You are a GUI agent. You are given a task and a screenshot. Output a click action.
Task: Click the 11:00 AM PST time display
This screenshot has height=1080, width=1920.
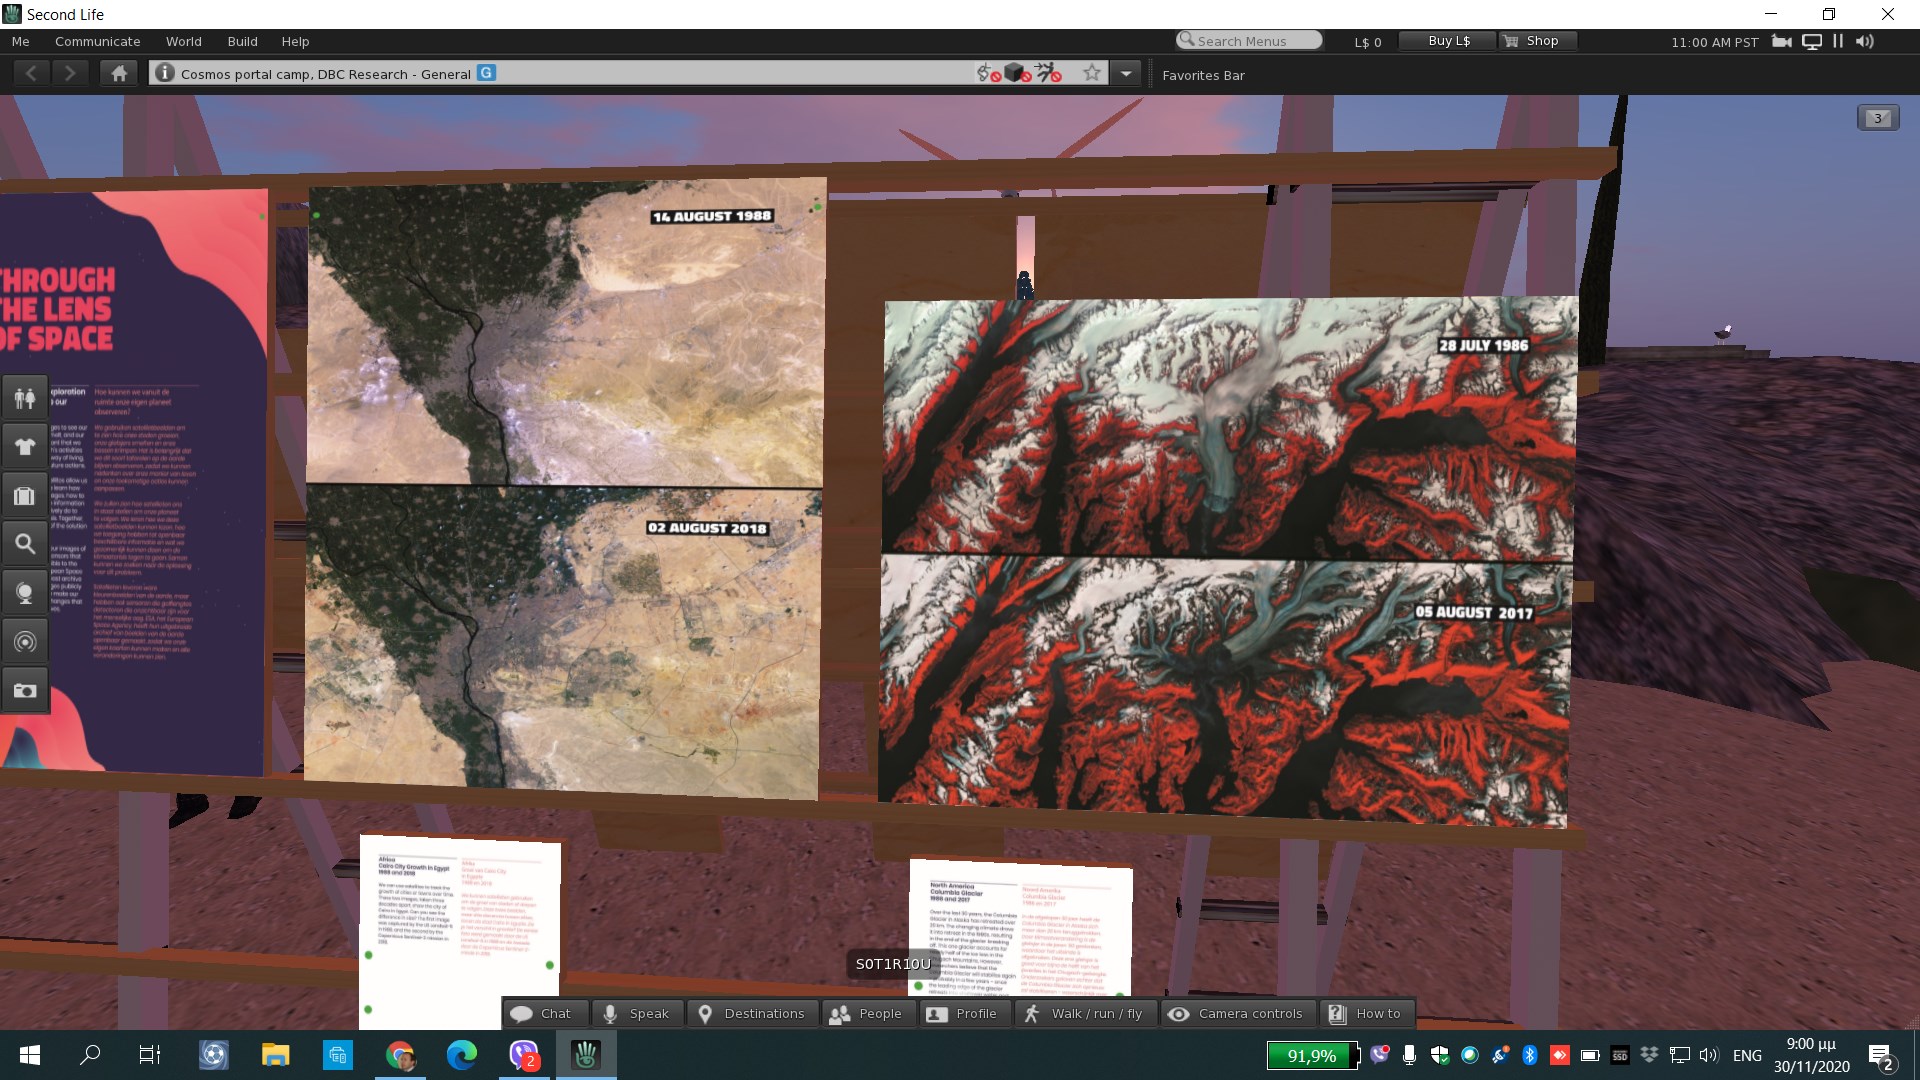coord(1714,42)
